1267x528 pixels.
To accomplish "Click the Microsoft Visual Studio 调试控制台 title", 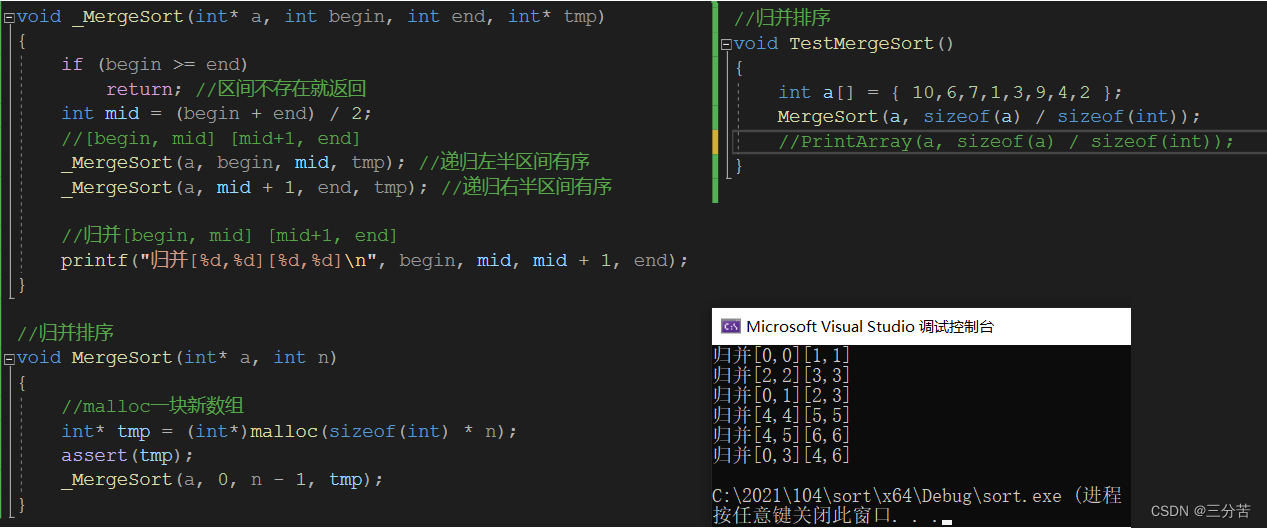I will pos(870,326).
